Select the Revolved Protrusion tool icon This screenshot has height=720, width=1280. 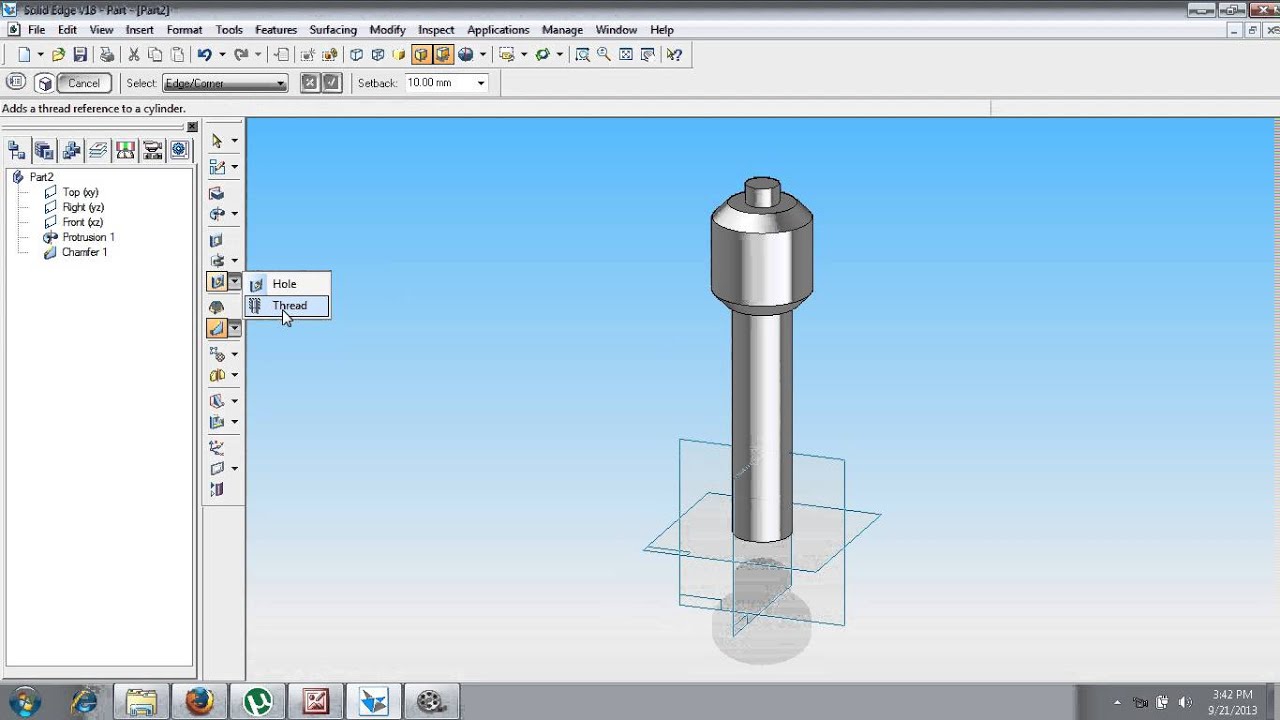(x=217, y=214)
